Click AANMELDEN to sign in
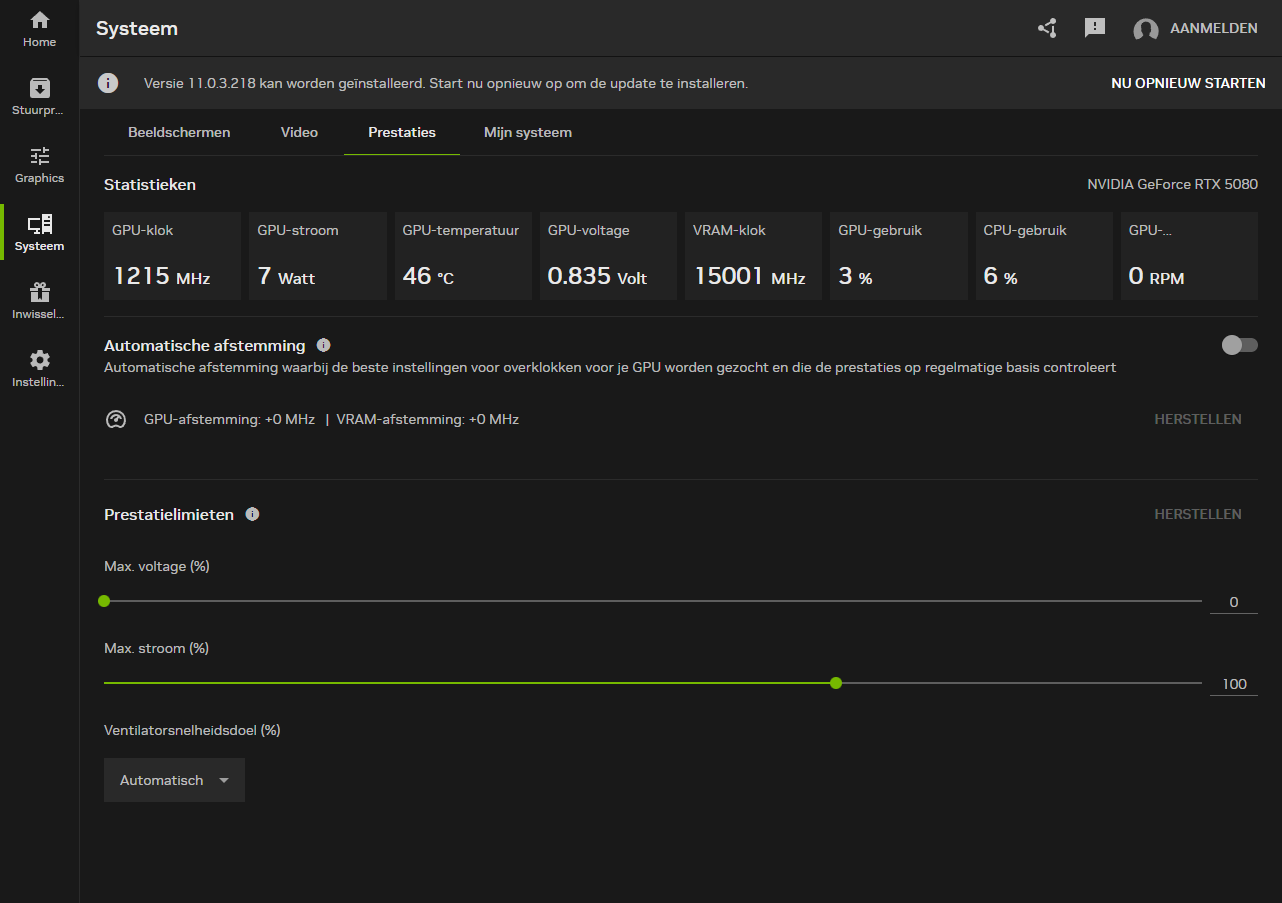This screenshot has width=1282, height=903. point(1213,29)
